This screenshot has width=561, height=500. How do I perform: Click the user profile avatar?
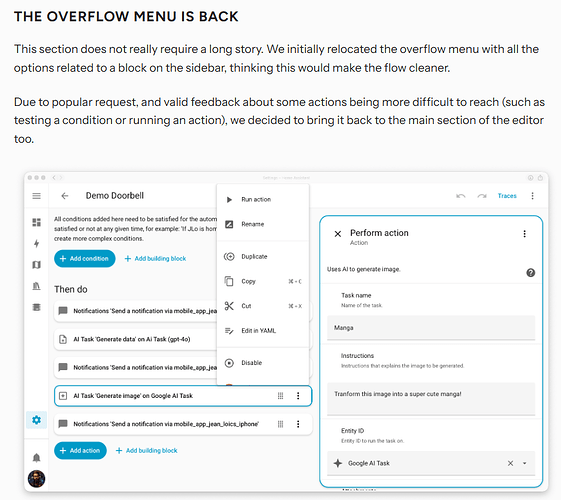36,479
